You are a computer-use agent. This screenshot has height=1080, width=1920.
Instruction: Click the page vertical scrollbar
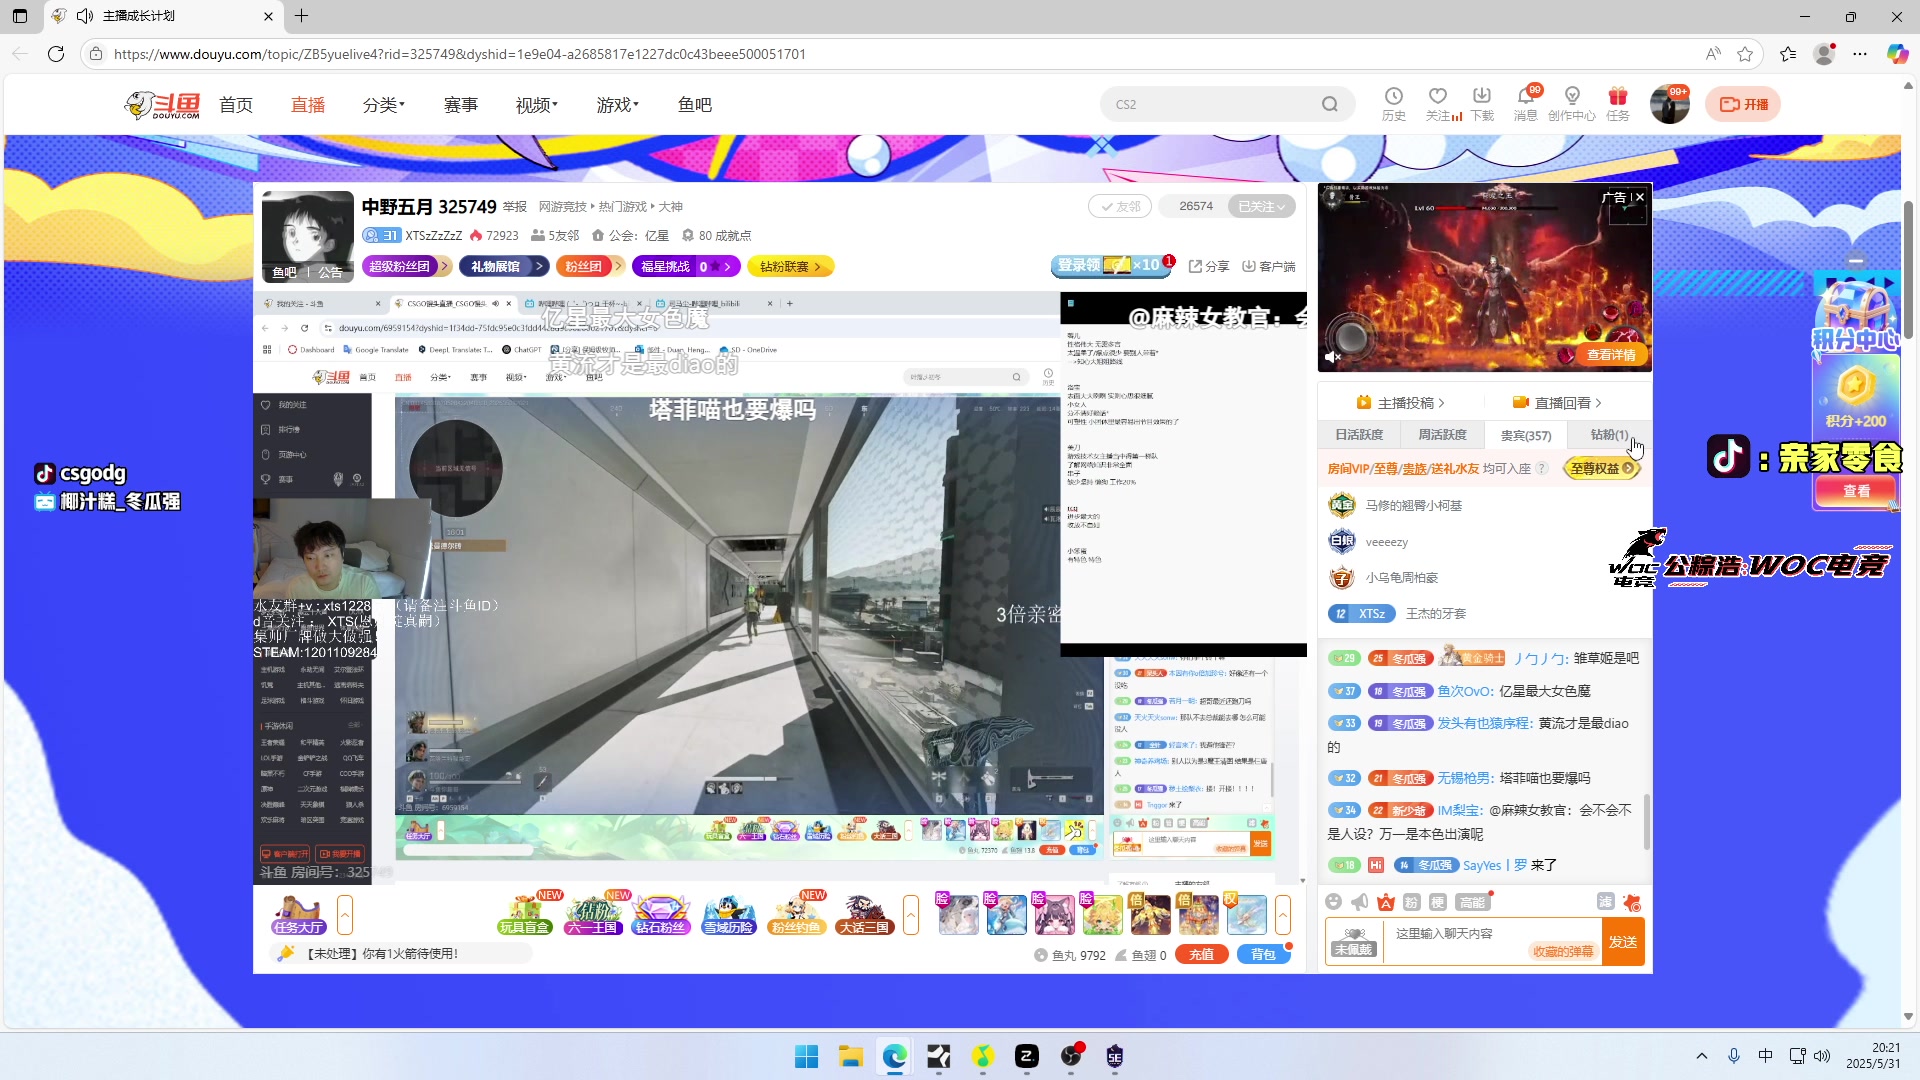(x=1909, y=270)
